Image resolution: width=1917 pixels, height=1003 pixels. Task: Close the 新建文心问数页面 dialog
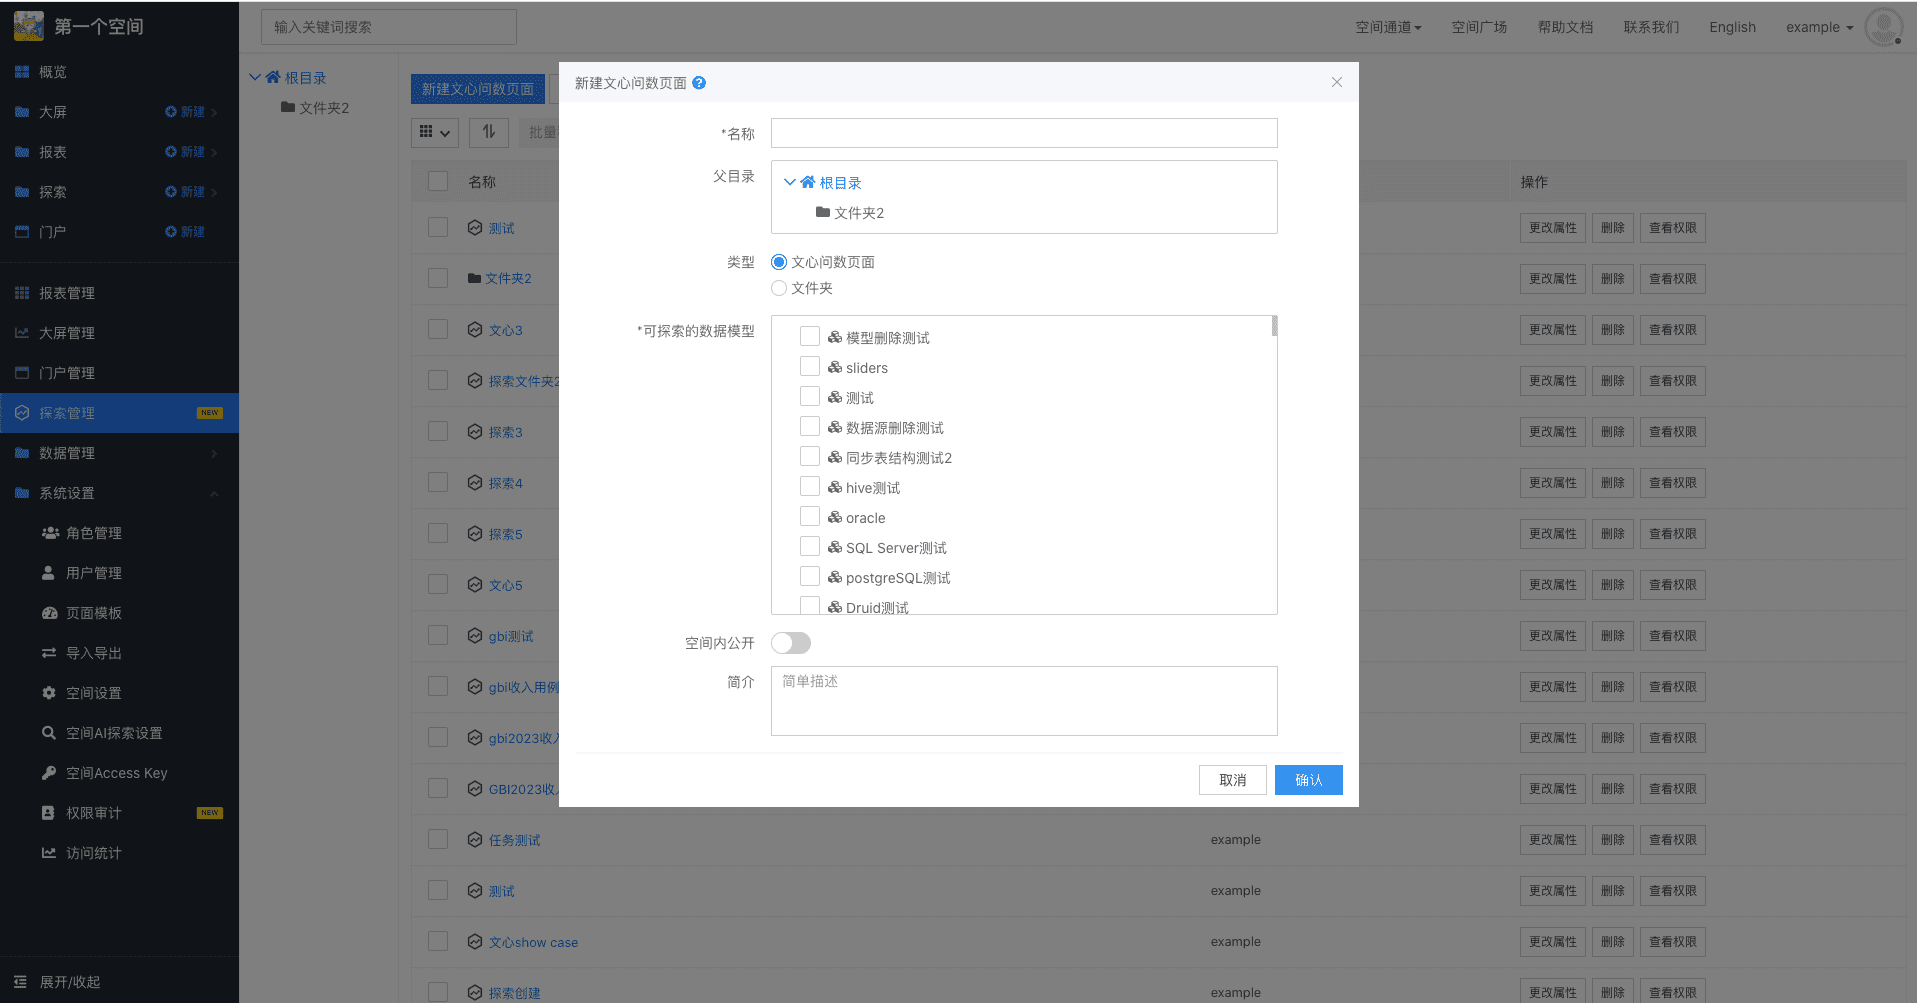tap(1337, 82)
